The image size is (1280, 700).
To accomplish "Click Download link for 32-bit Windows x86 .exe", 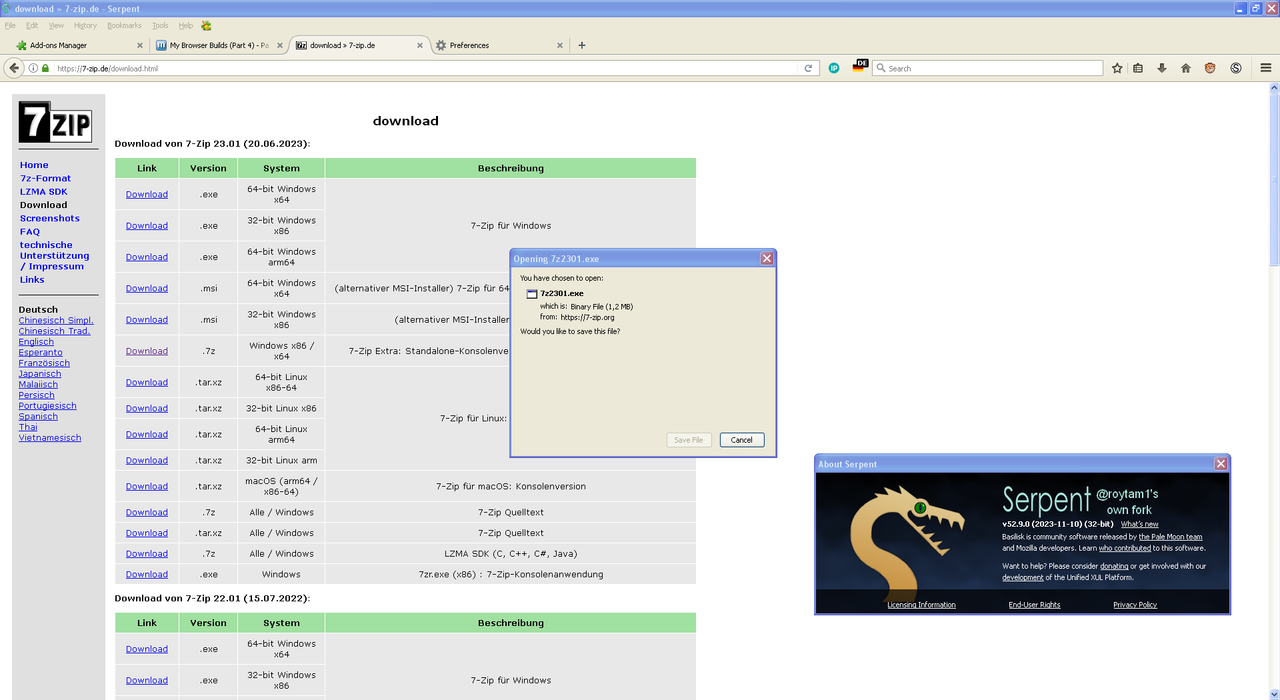I will pyautogui.click(x=147, y=225).
